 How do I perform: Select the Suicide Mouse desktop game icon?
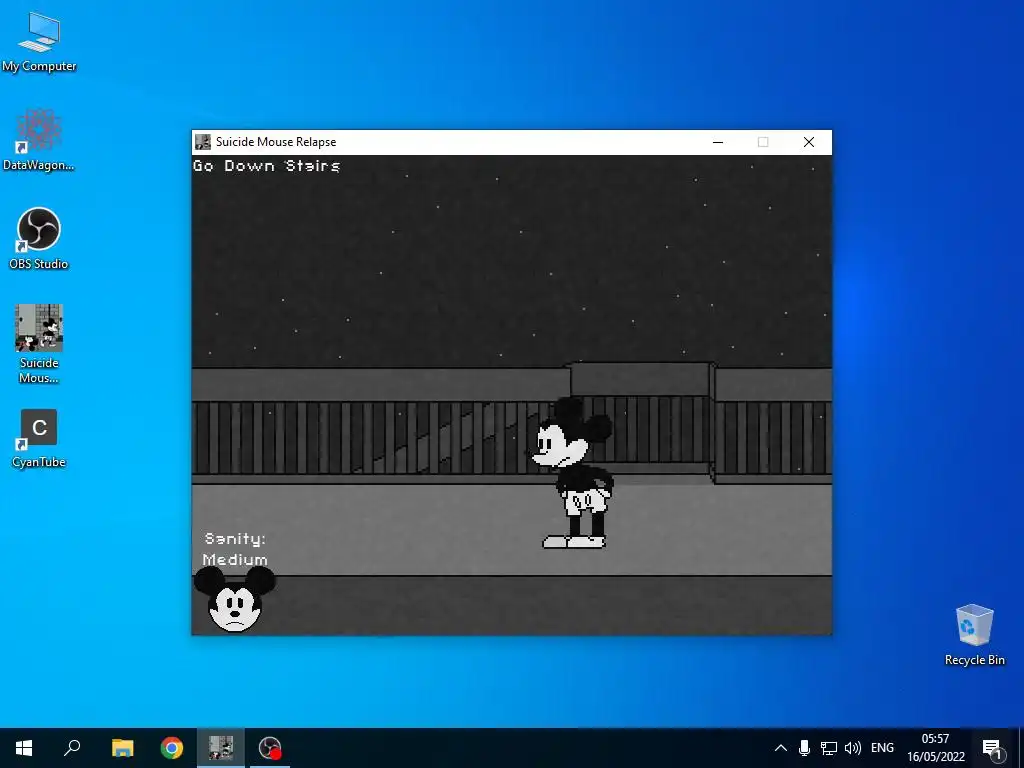coord(39,344)
